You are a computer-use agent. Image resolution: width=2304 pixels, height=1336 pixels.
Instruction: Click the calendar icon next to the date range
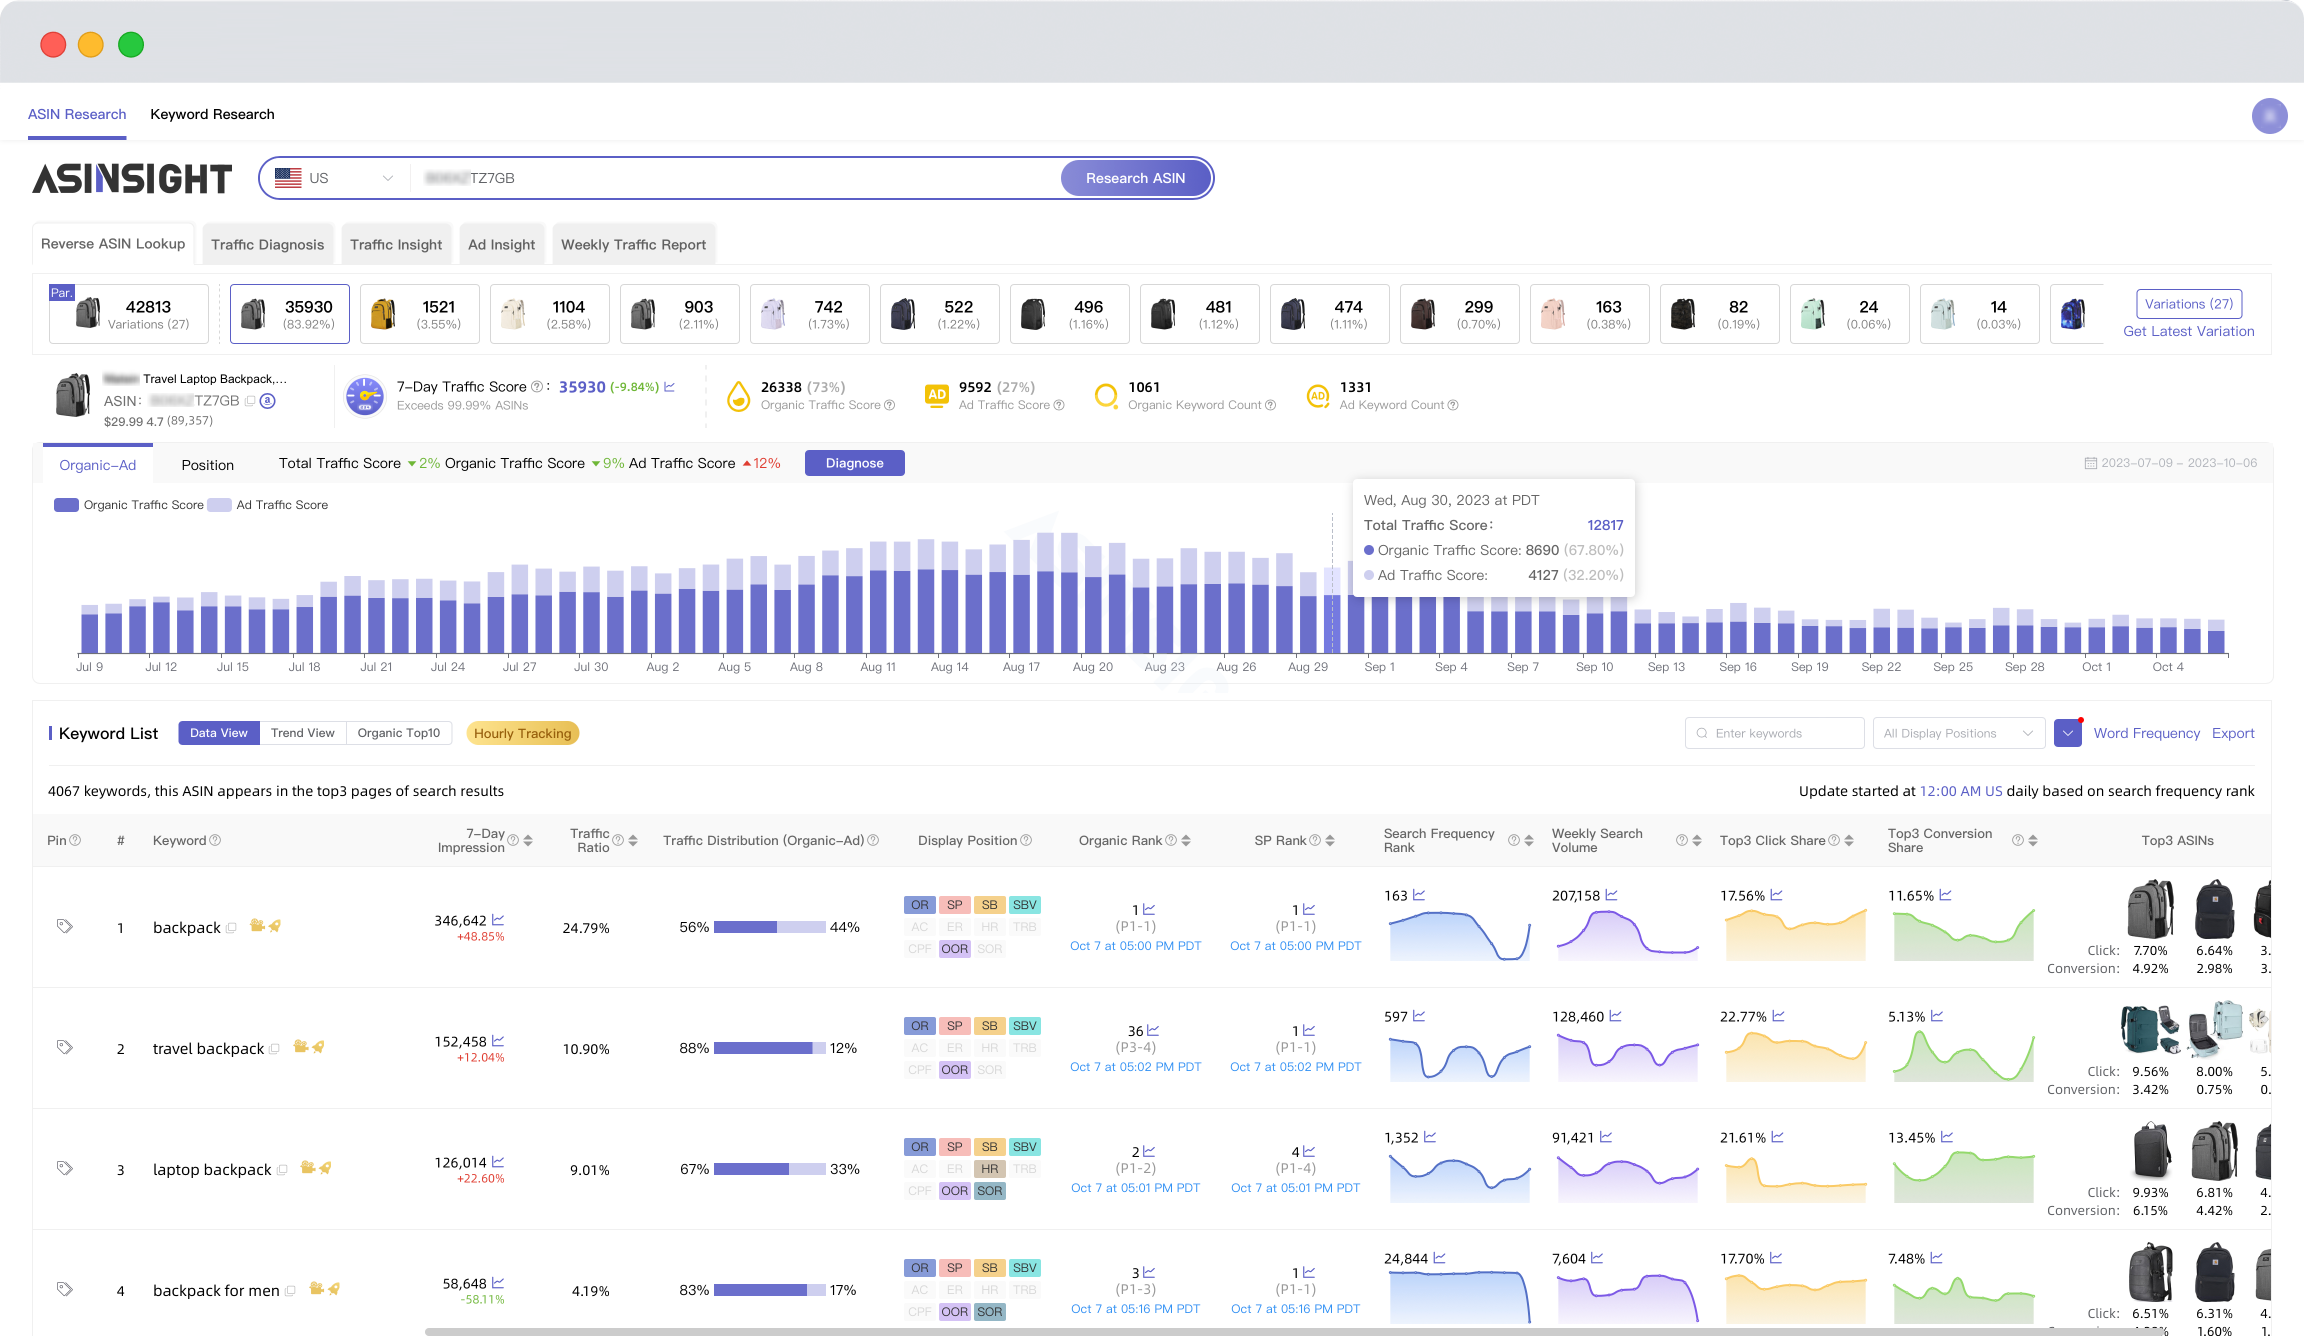point(2092,462)
